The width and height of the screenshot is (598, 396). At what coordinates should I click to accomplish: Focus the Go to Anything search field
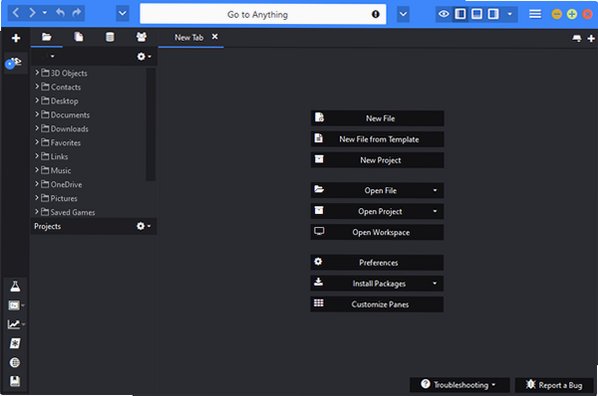pyautogui.click(x=263, y=14)
